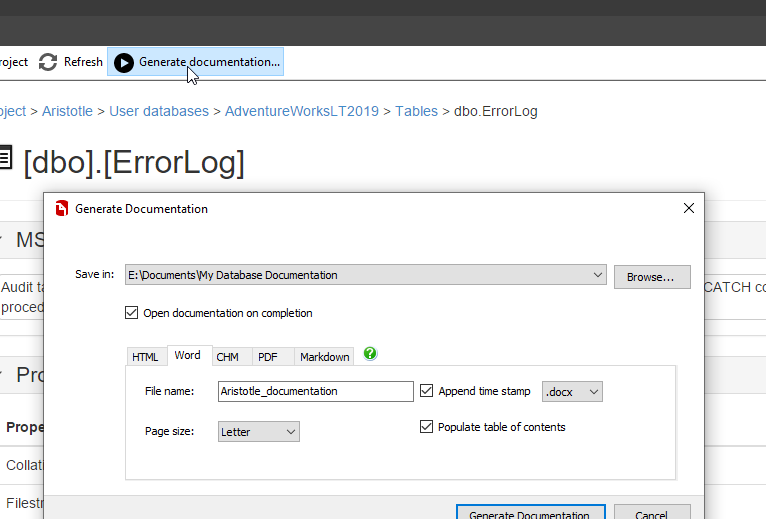Switch to the HTML tab
766x519 pixels.
coord(145,357)
